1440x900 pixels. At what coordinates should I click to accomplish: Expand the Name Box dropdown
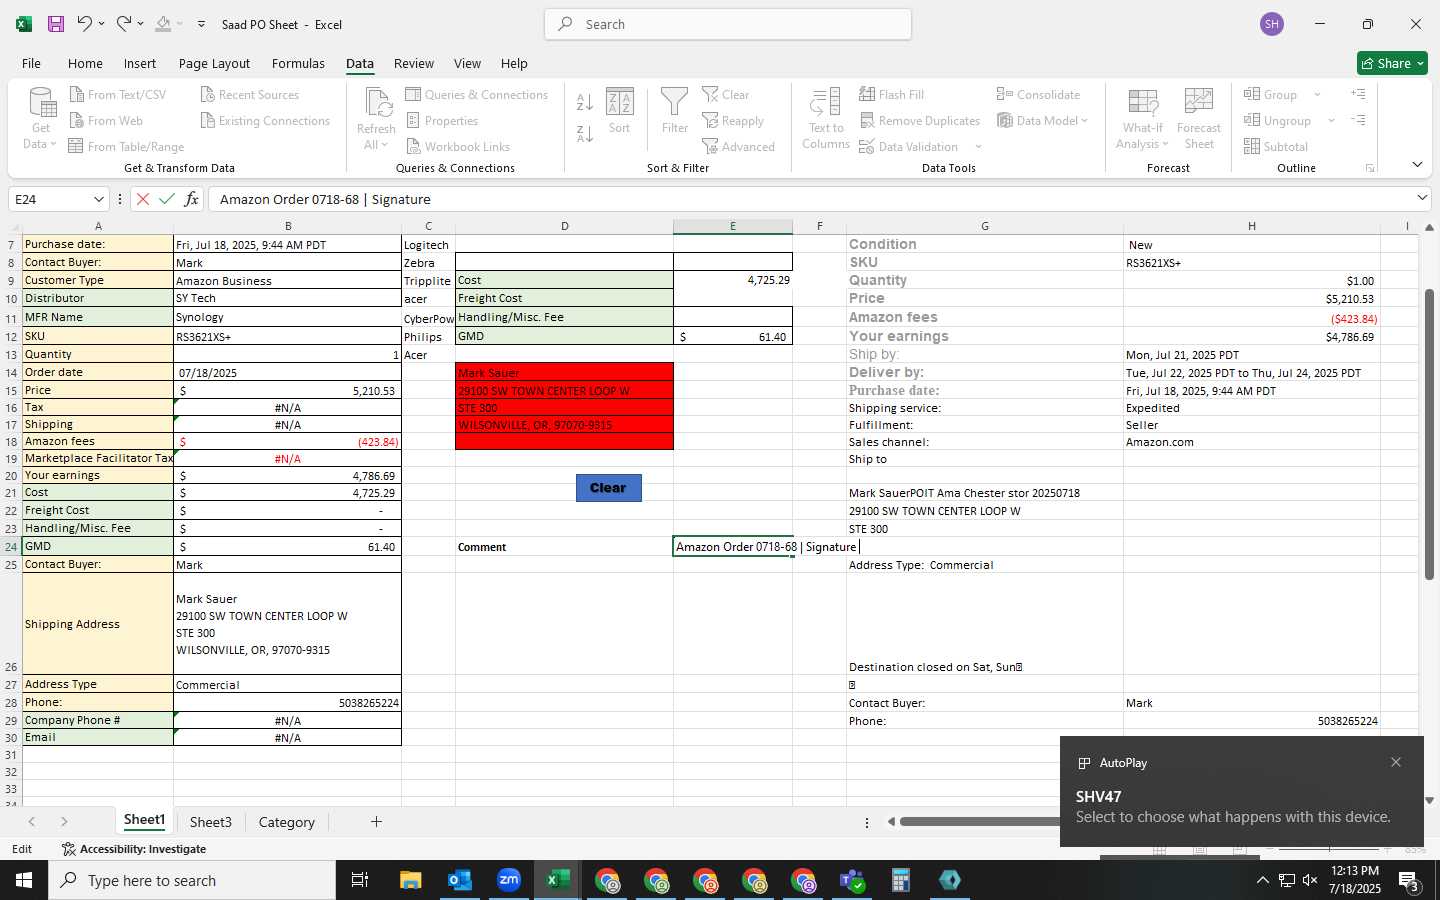click(98, 199)
